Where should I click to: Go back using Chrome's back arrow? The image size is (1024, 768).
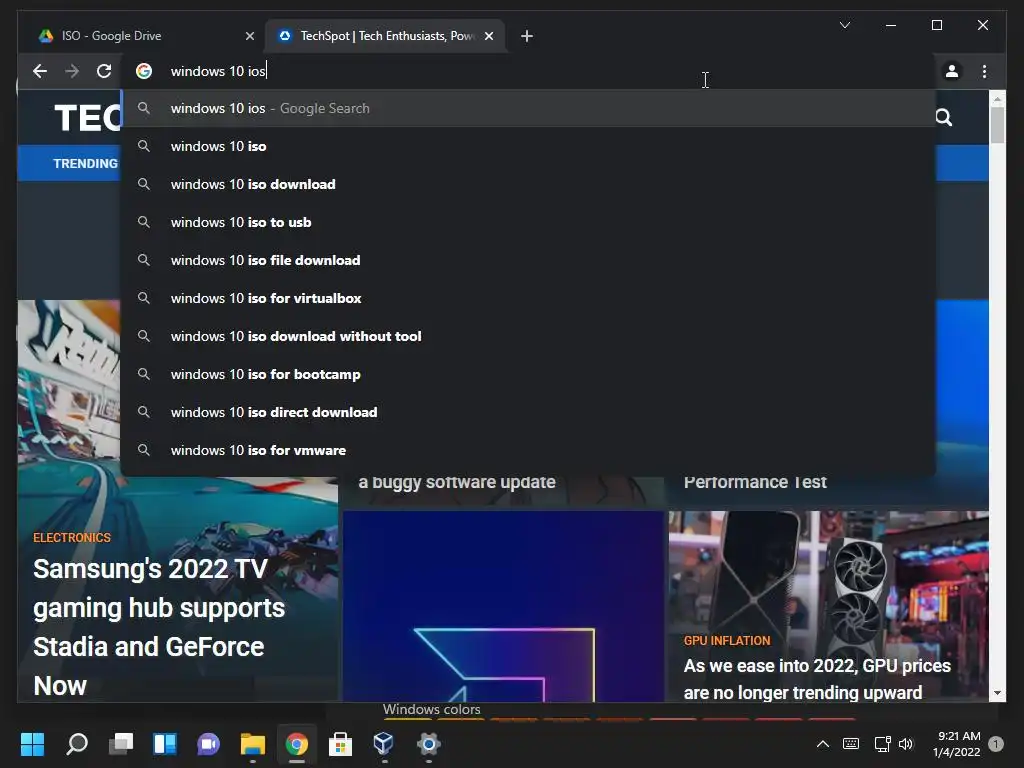click(40, 71)
